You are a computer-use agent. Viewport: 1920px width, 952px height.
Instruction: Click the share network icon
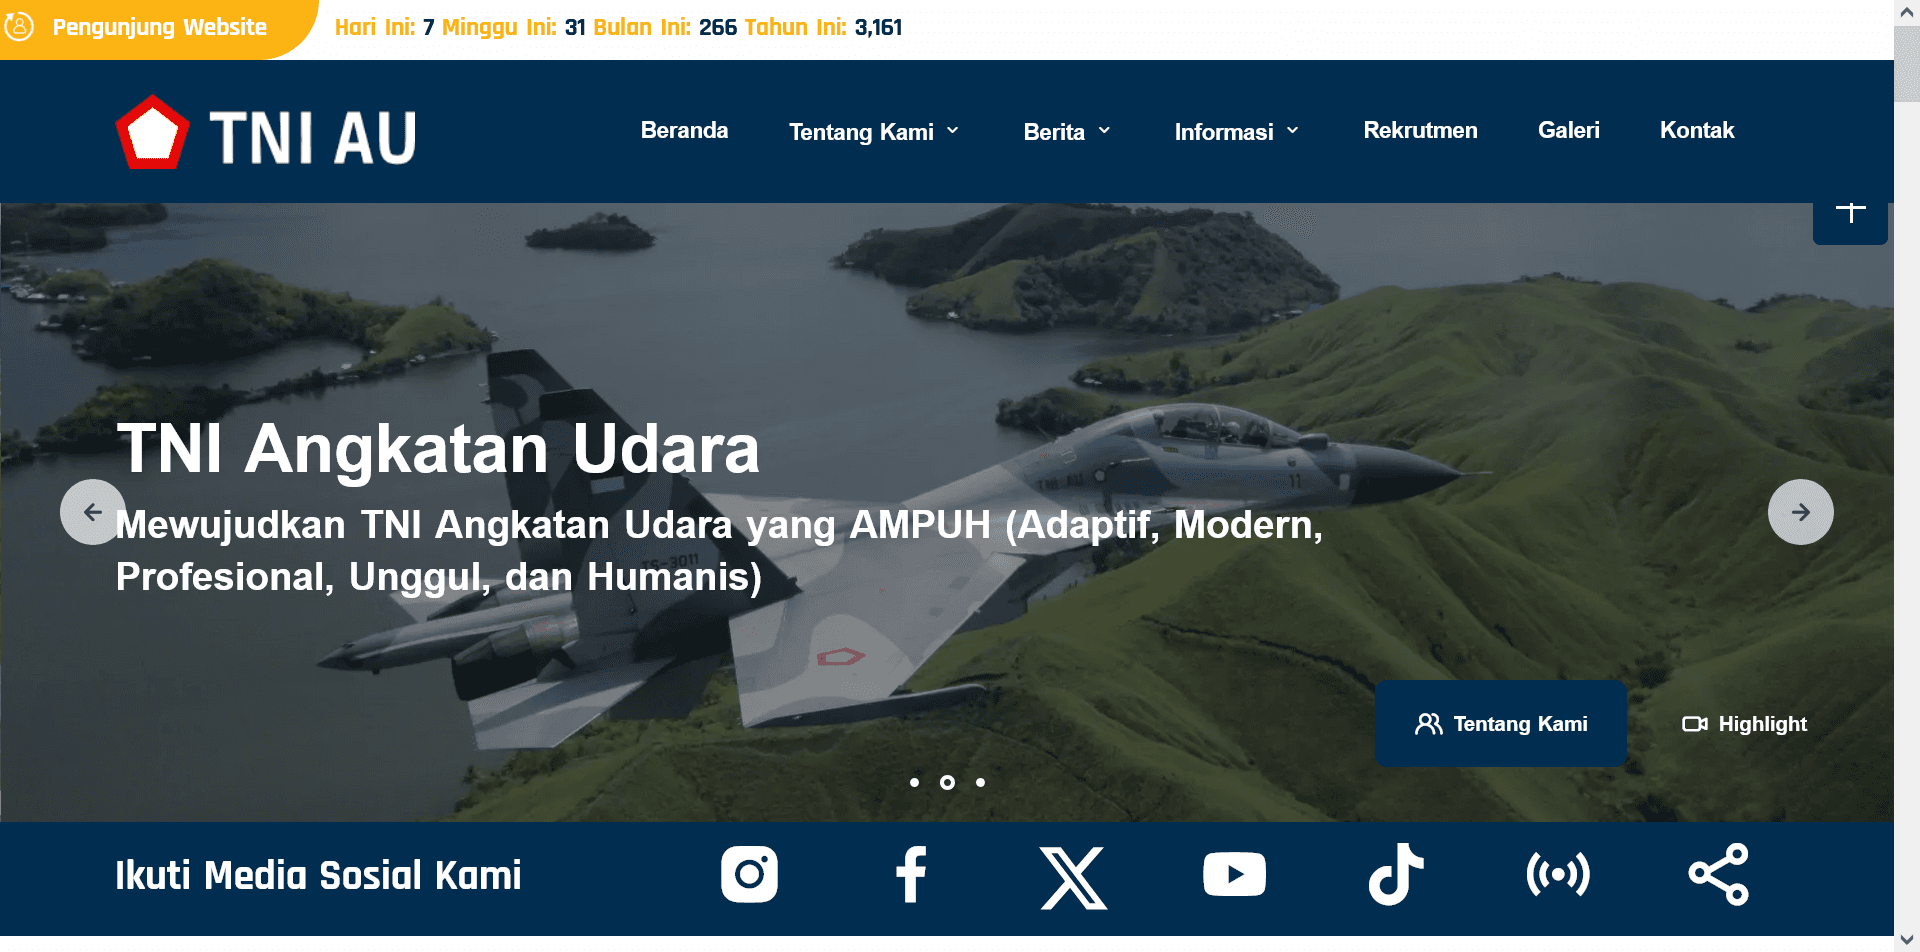[x=1719, y=875]
